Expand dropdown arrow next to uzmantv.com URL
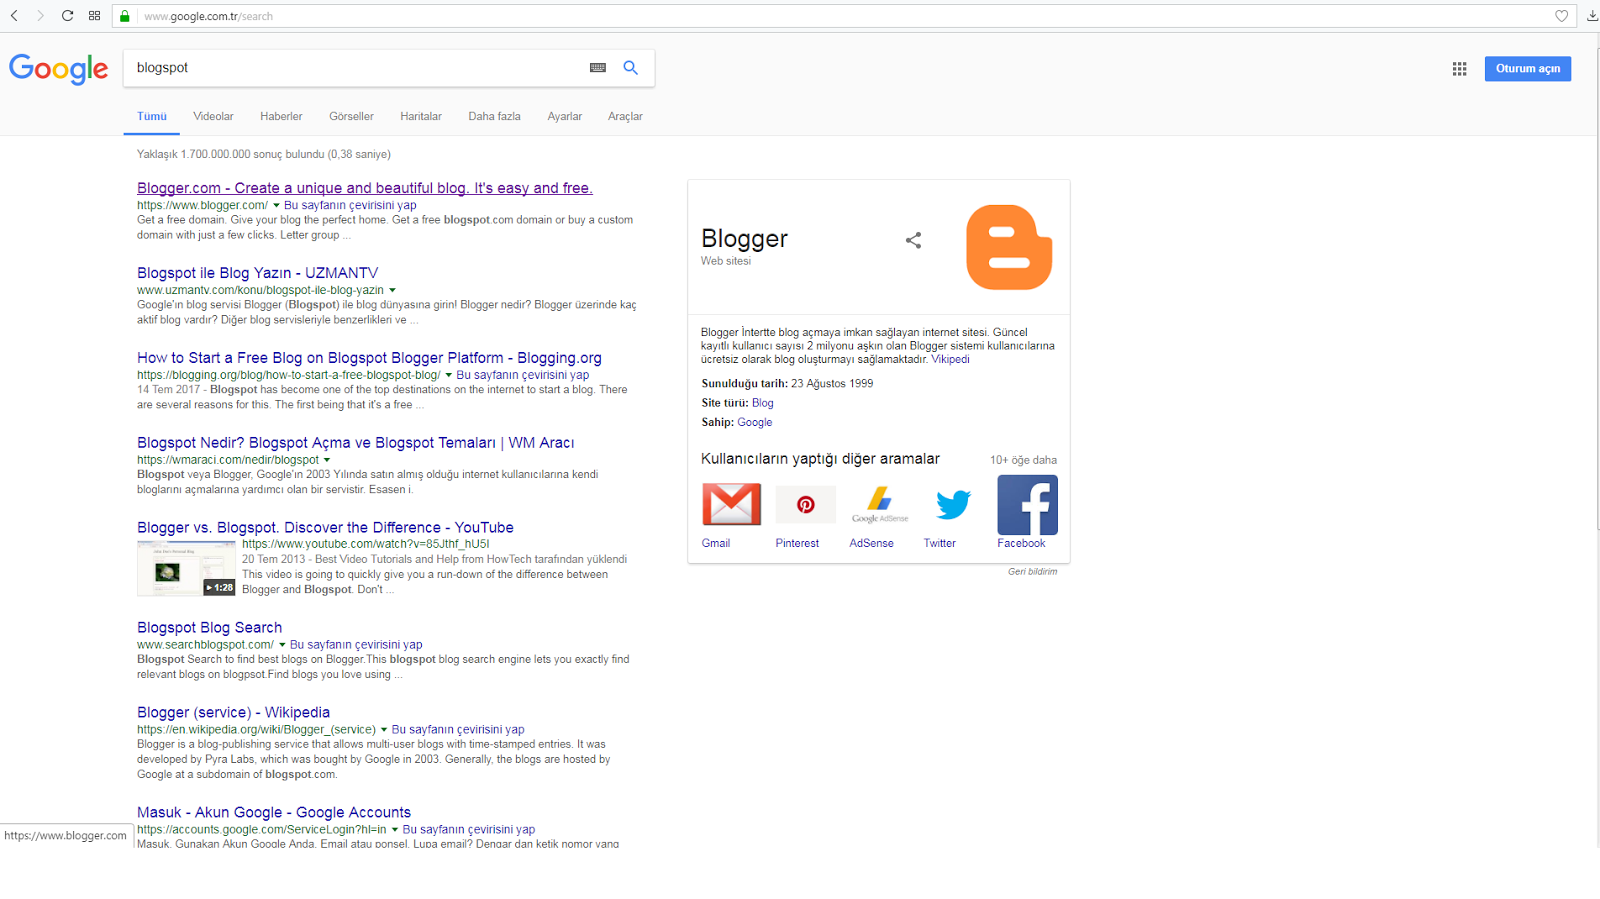The height and width of the screenshot is (899, 1600). tap(392, 290)
